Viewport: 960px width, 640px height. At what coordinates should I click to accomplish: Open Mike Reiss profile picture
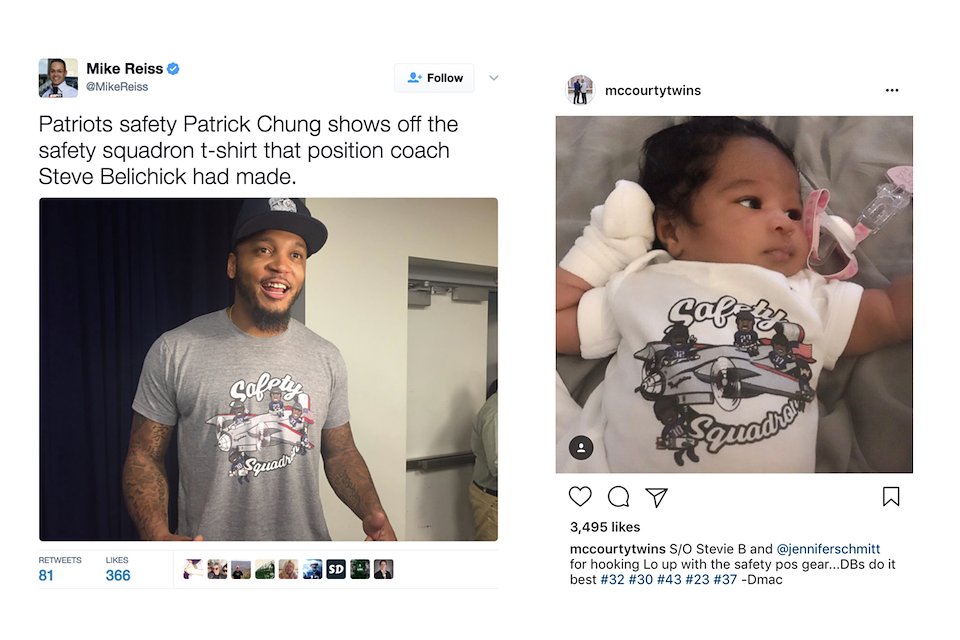pyautogui.click(x=58, y=78)
